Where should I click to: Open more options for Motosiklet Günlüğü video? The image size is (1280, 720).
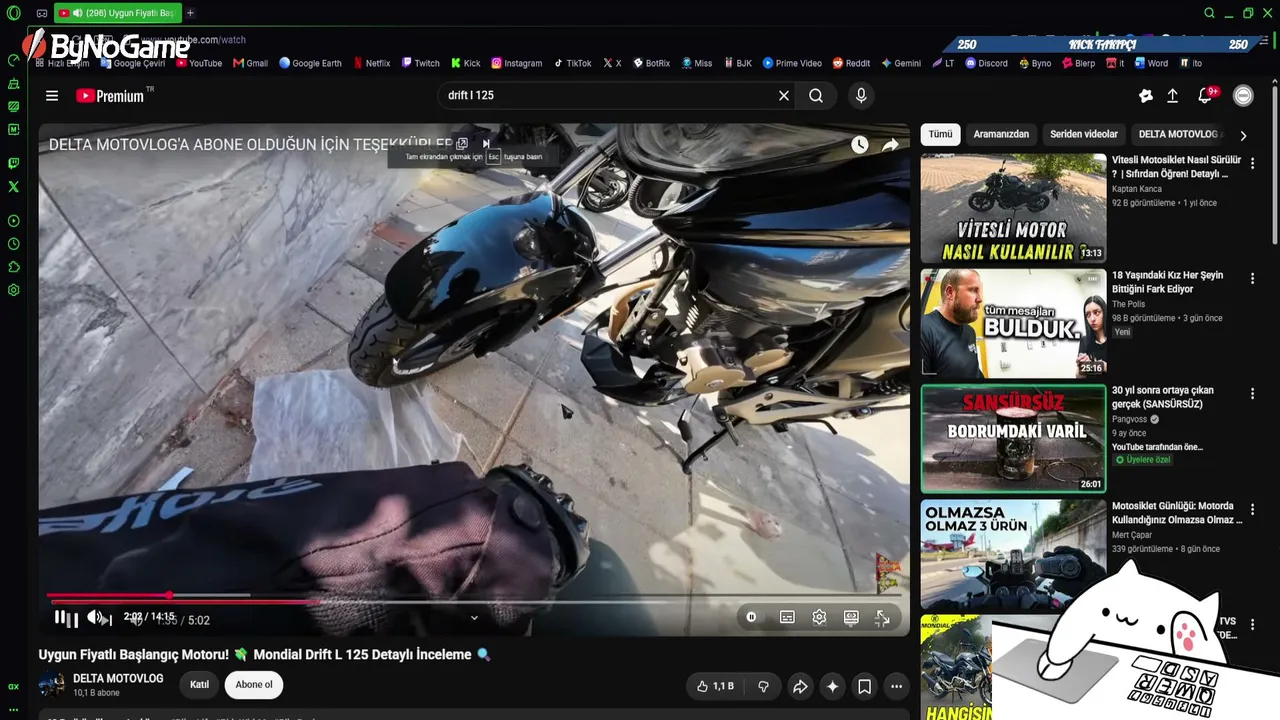click(x=1252, y=510)
